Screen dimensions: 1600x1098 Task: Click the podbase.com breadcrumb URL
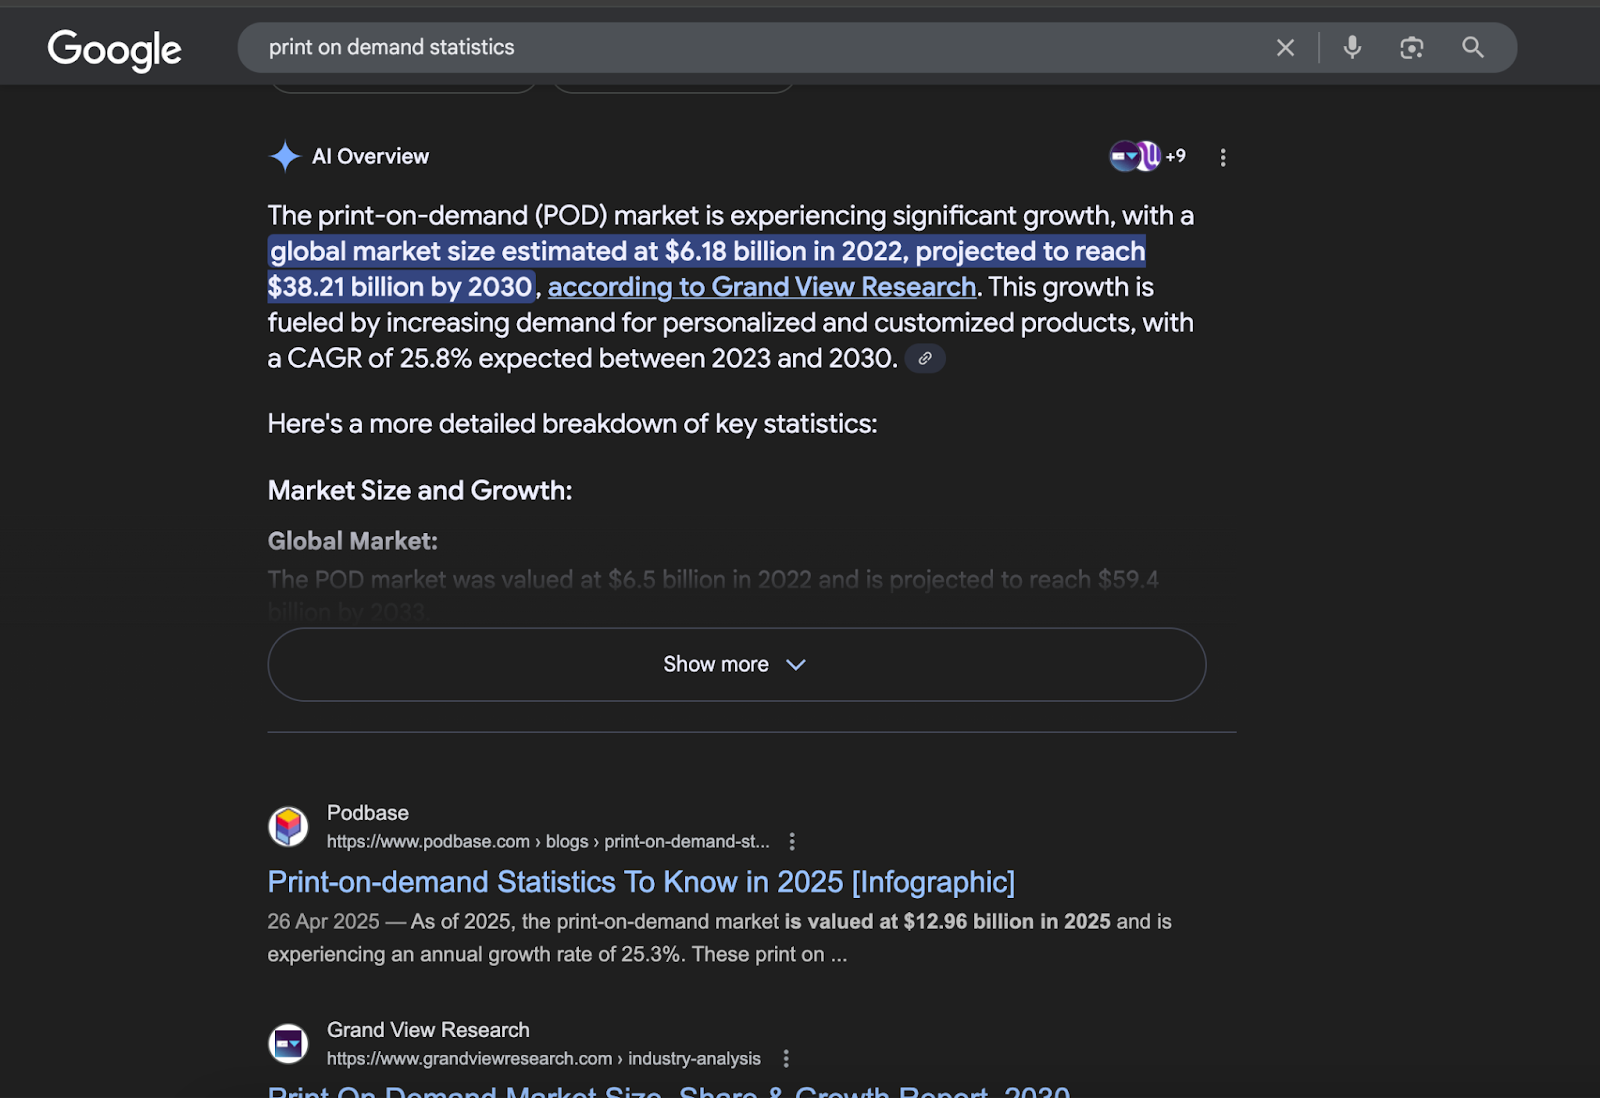548,842
